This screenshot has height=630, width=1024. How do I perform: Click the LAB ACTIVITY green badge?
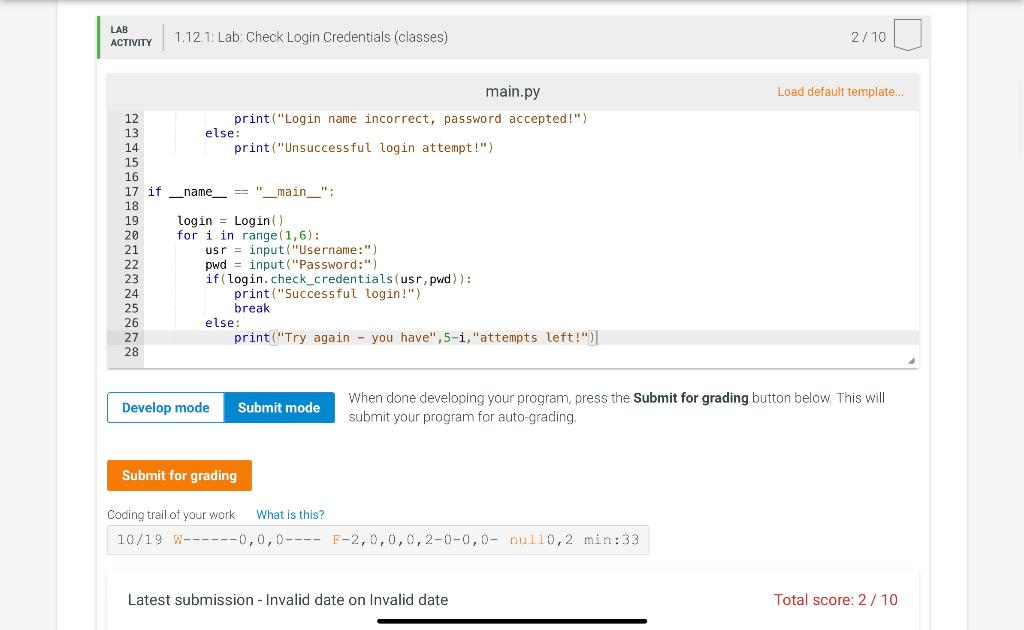pyautogui.click(x=130, y=37)
